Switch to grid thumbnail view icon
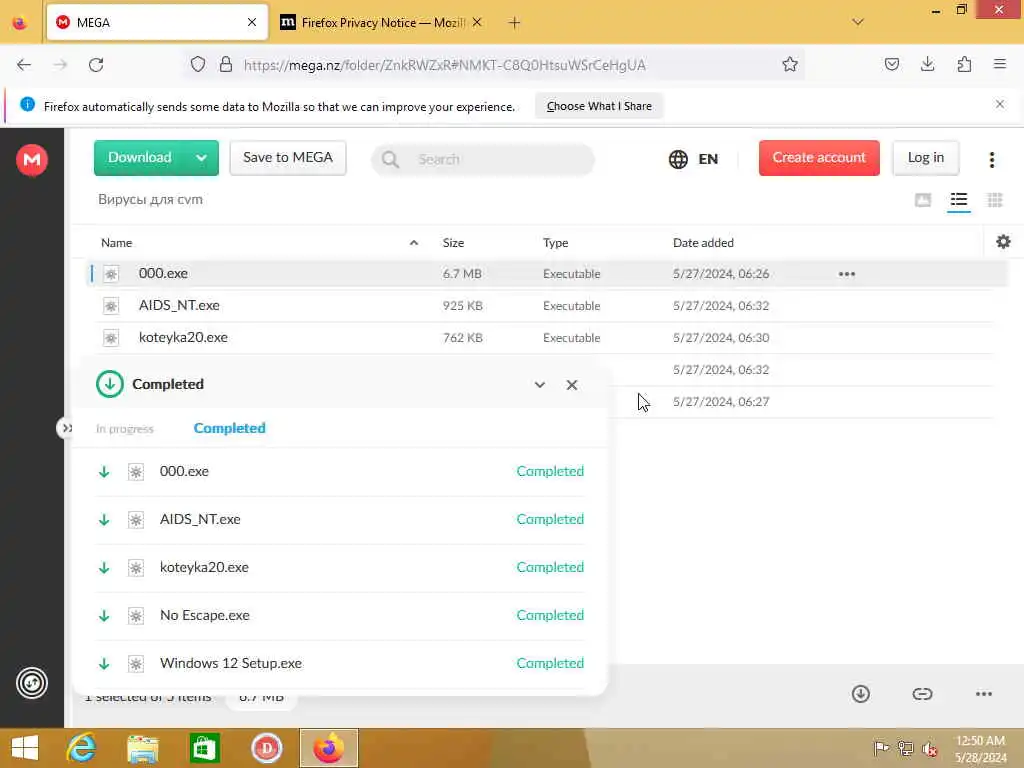The image size is (1024, 768). [995, 200]
